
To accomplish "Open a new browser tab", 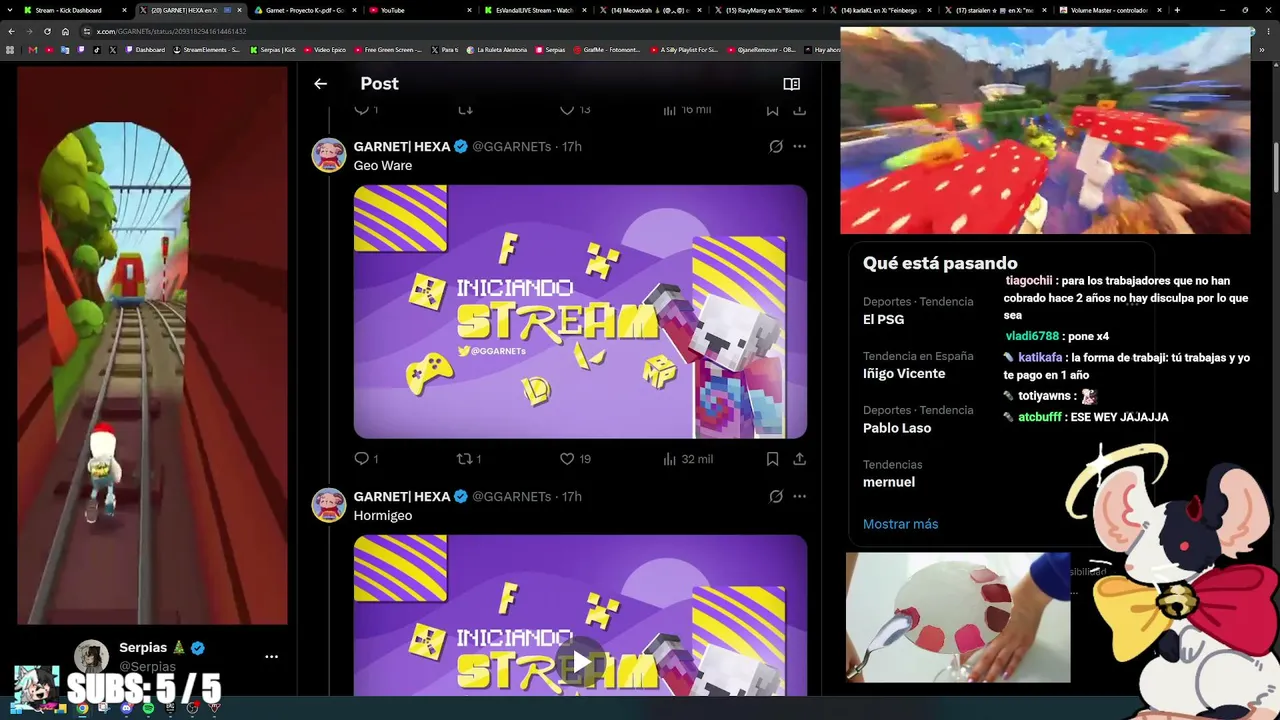I will [1177, 10].
